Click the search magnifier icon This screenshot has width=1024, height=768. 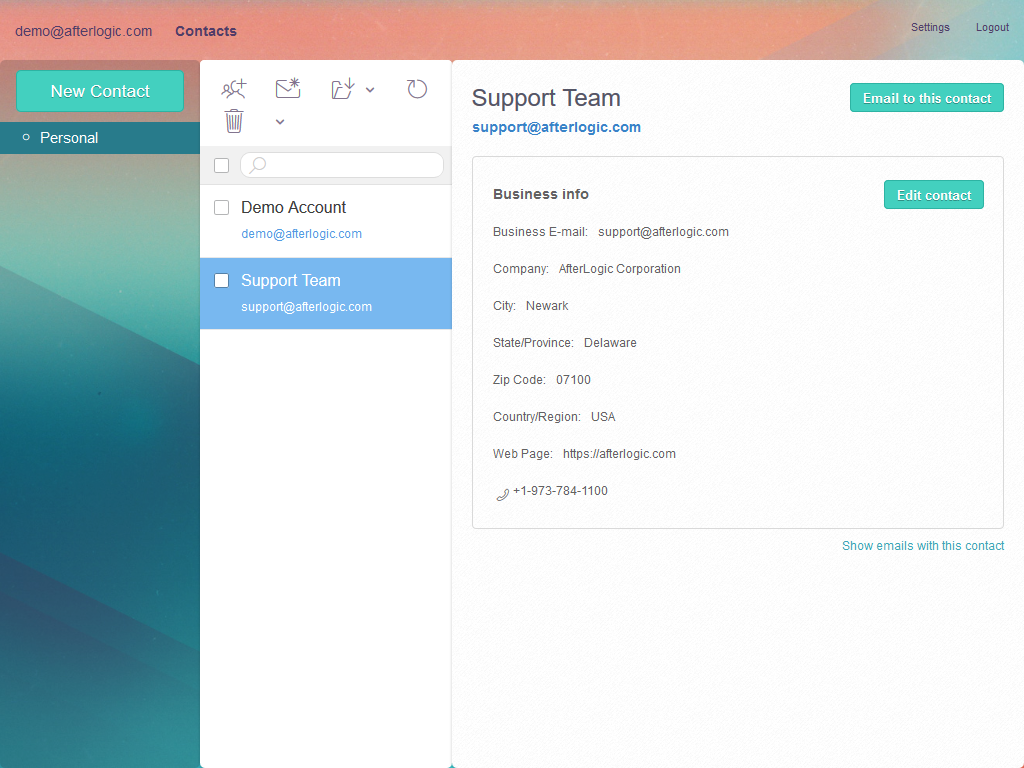[257, 164]
